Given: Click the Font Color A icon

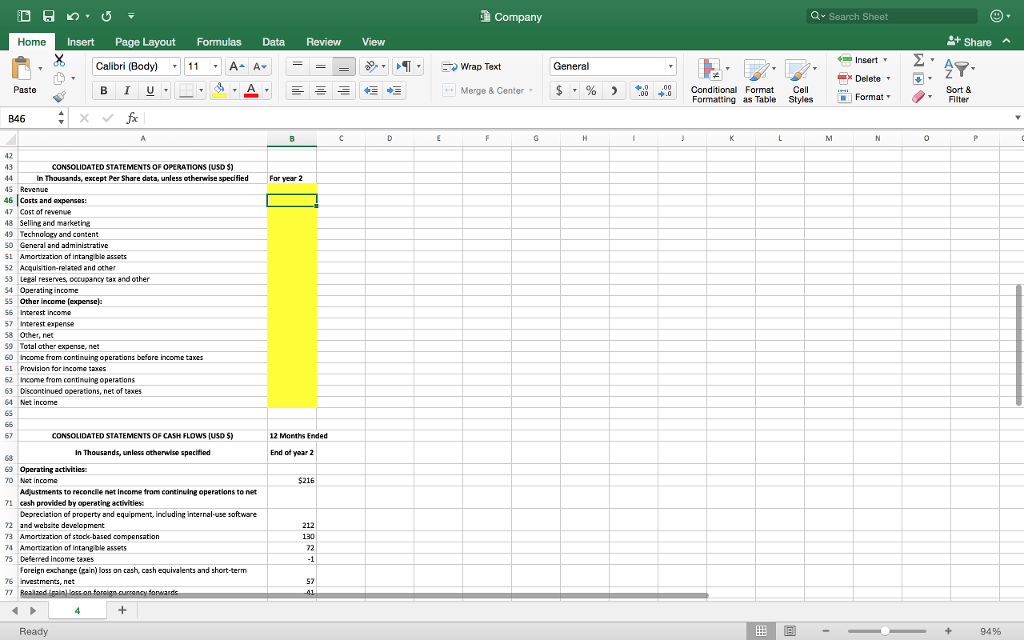Looking at the screenshot, I should [251, 90].
